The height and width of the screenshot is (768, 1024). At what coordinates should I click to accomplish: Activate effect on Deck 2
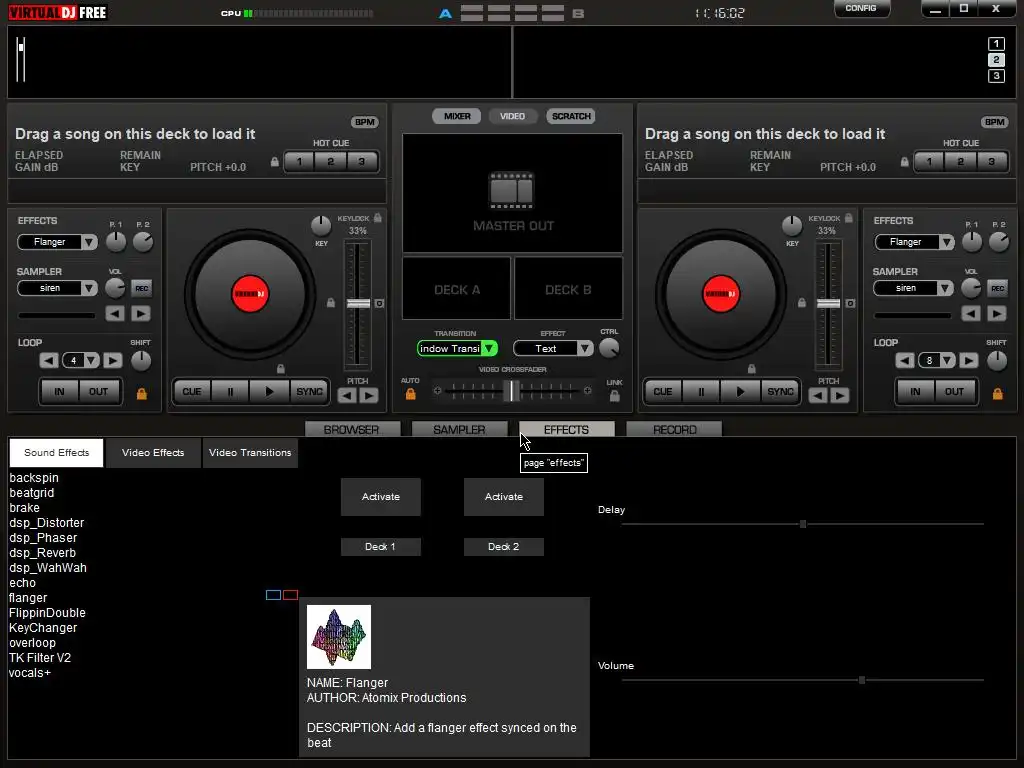pyautogui.click(x=504, y=497)
